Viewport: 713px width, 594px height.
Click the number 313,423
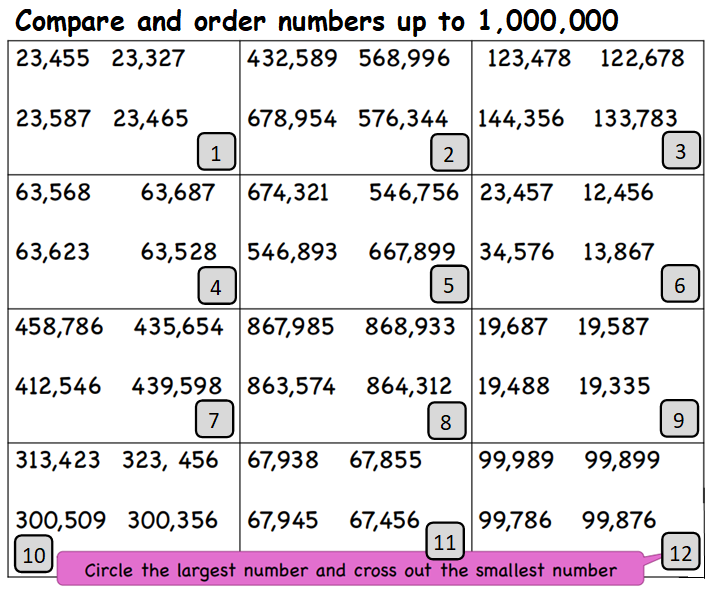point(58,460)
